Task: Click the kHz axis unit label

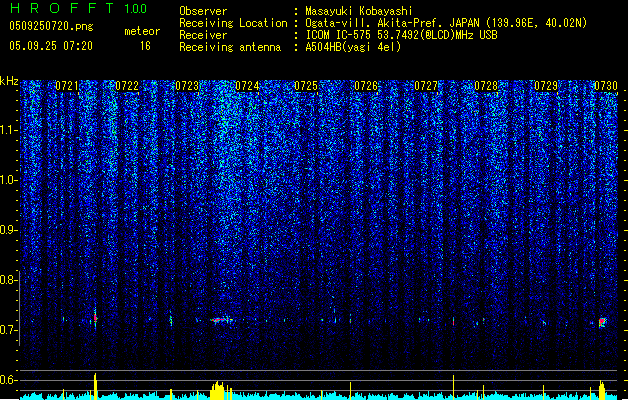Action: click(9, 81)
